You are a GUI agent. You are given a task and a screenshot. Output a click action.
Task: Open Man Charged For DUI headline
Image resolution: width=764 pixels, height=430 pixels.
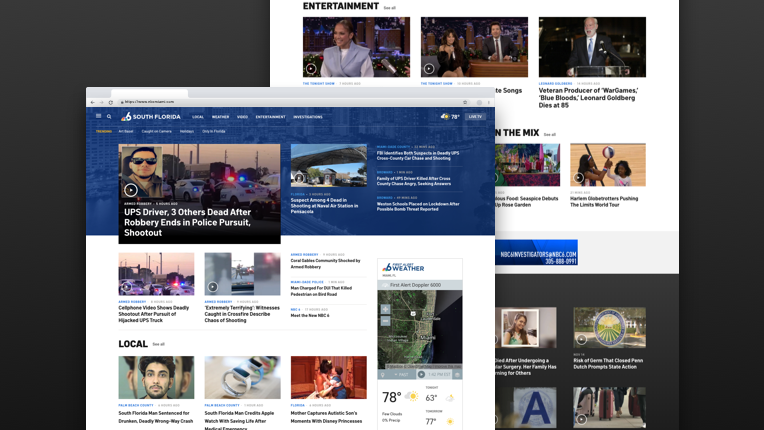coord(321,291)
